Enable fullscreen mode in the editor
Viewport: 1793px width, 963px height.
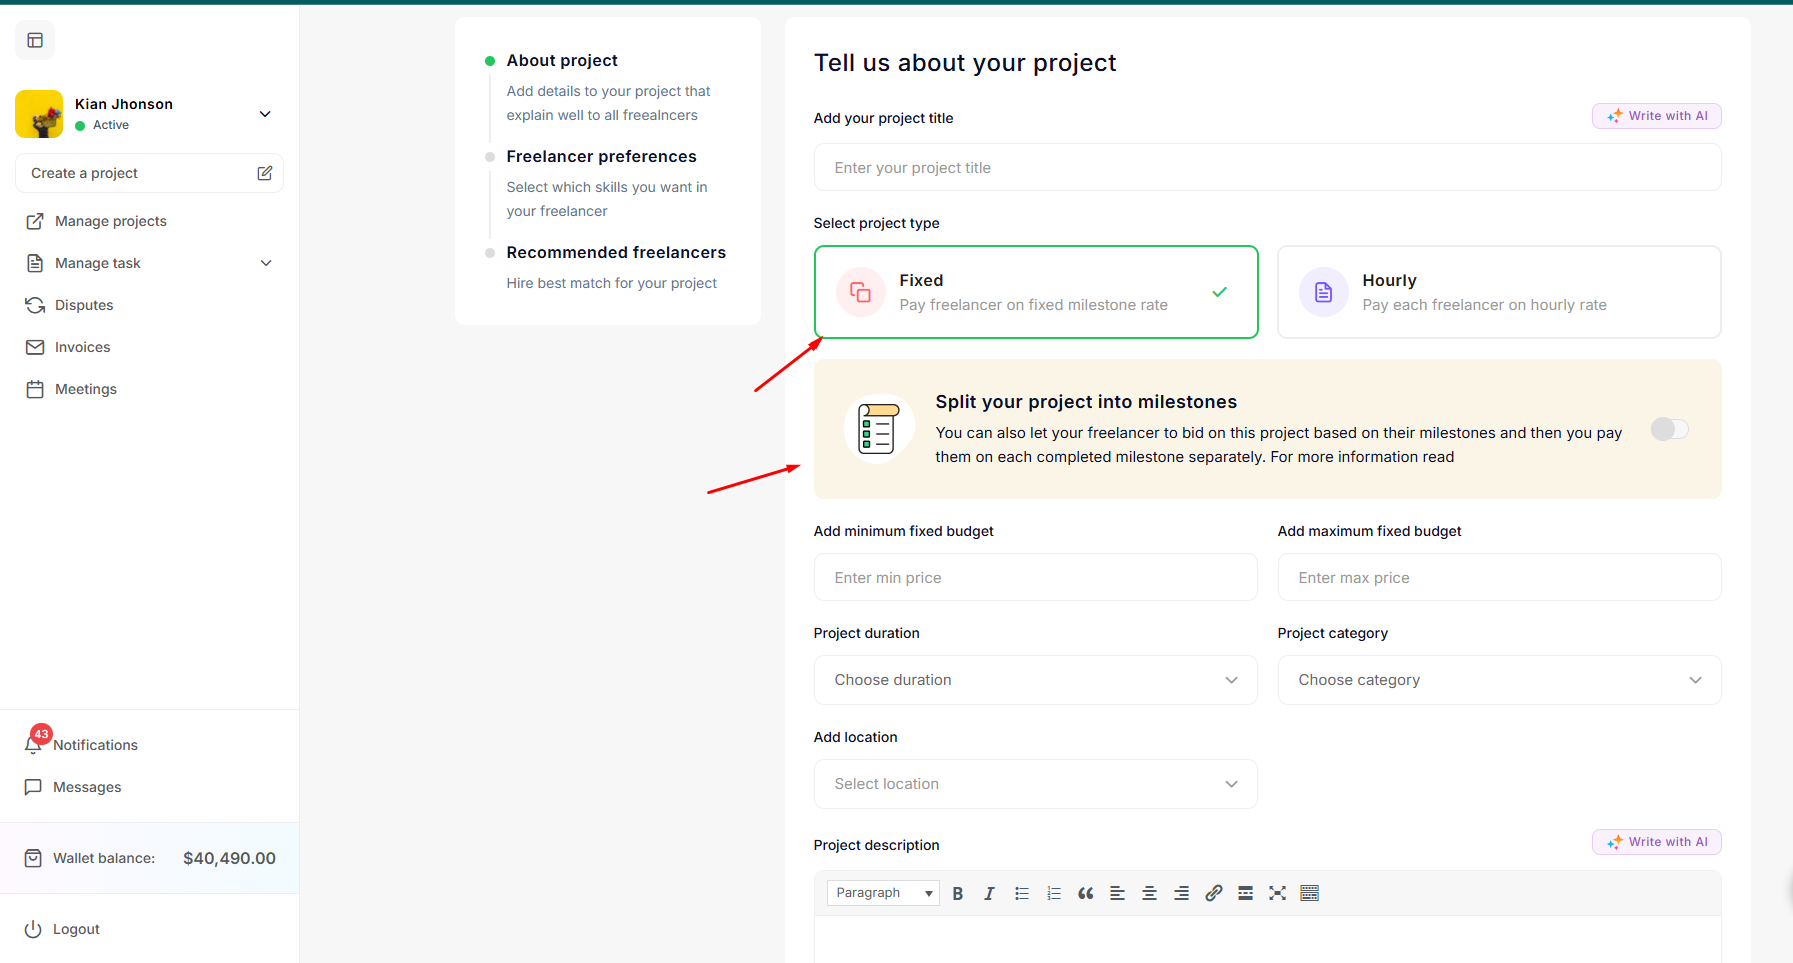(1277, 894)
